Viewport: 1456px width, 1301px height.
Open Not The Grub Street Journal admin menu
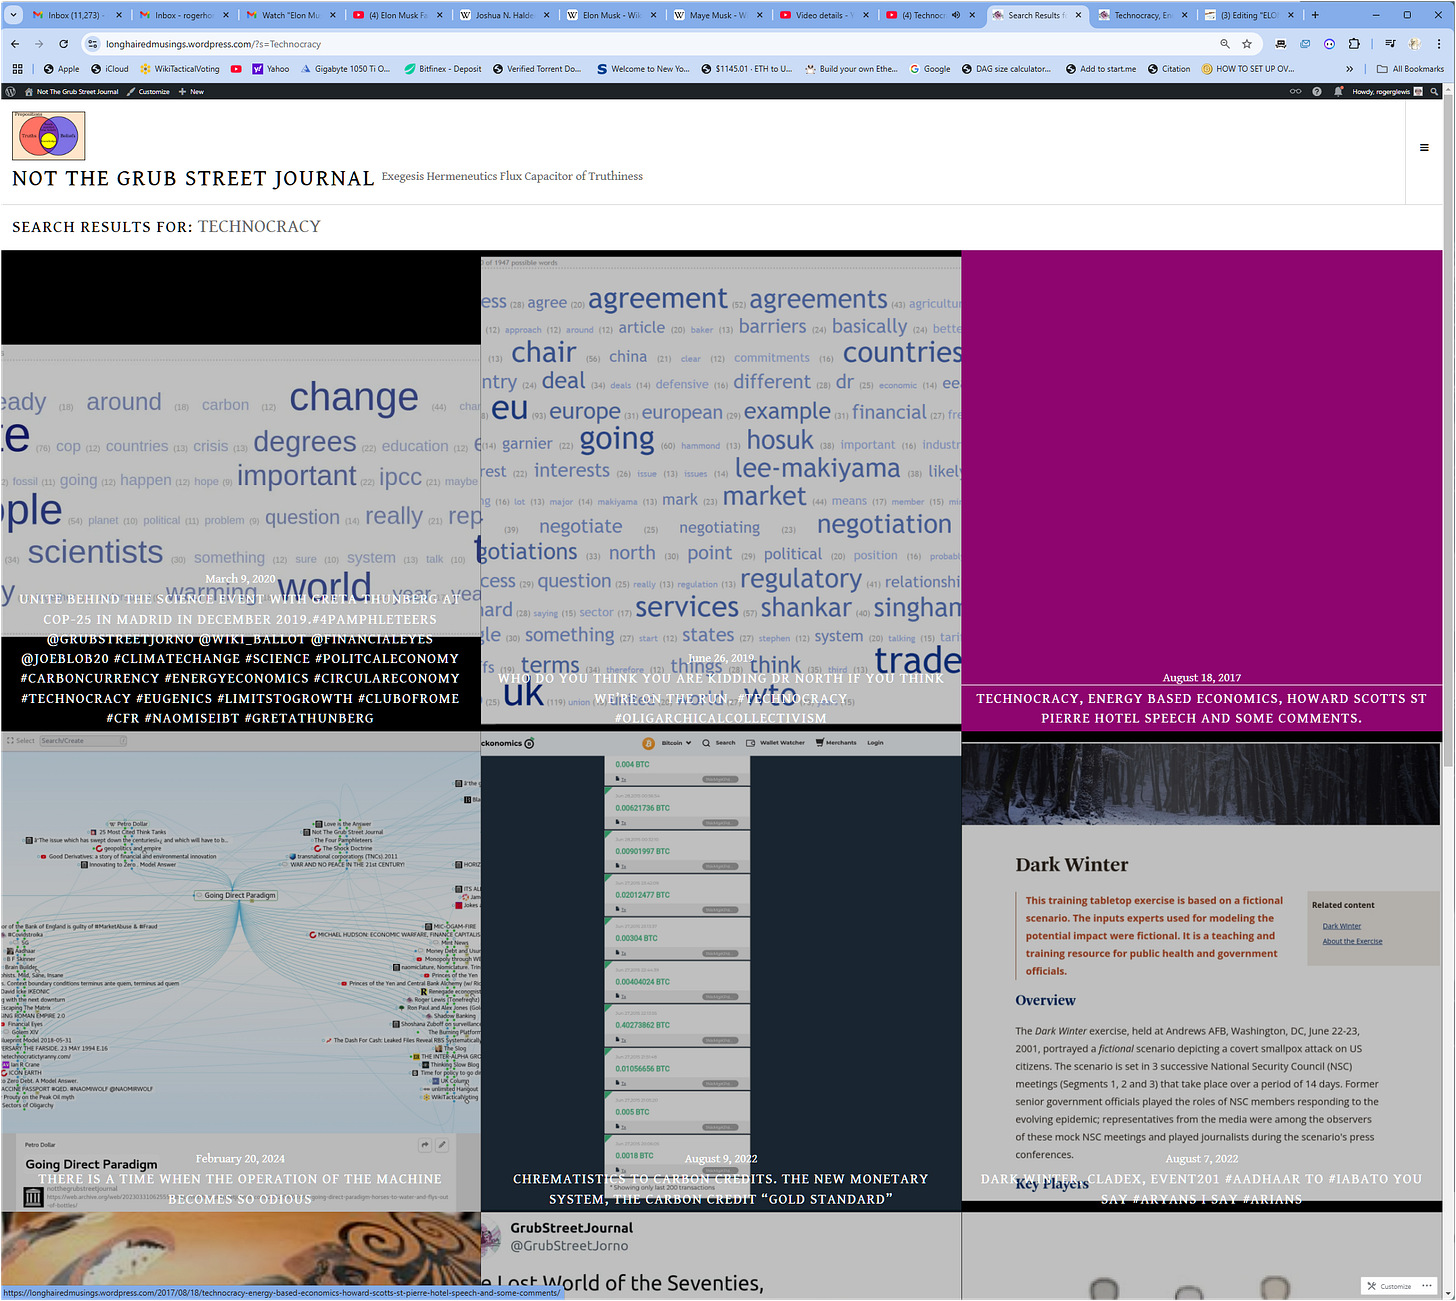[x=71, y=91]
